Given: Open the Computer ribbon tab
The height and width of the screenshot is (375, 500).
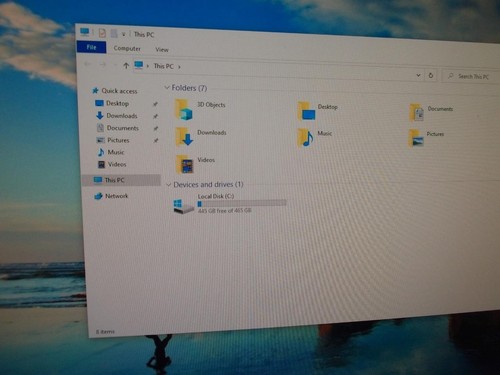Looking at the screenshot, I should pos(127,48).
